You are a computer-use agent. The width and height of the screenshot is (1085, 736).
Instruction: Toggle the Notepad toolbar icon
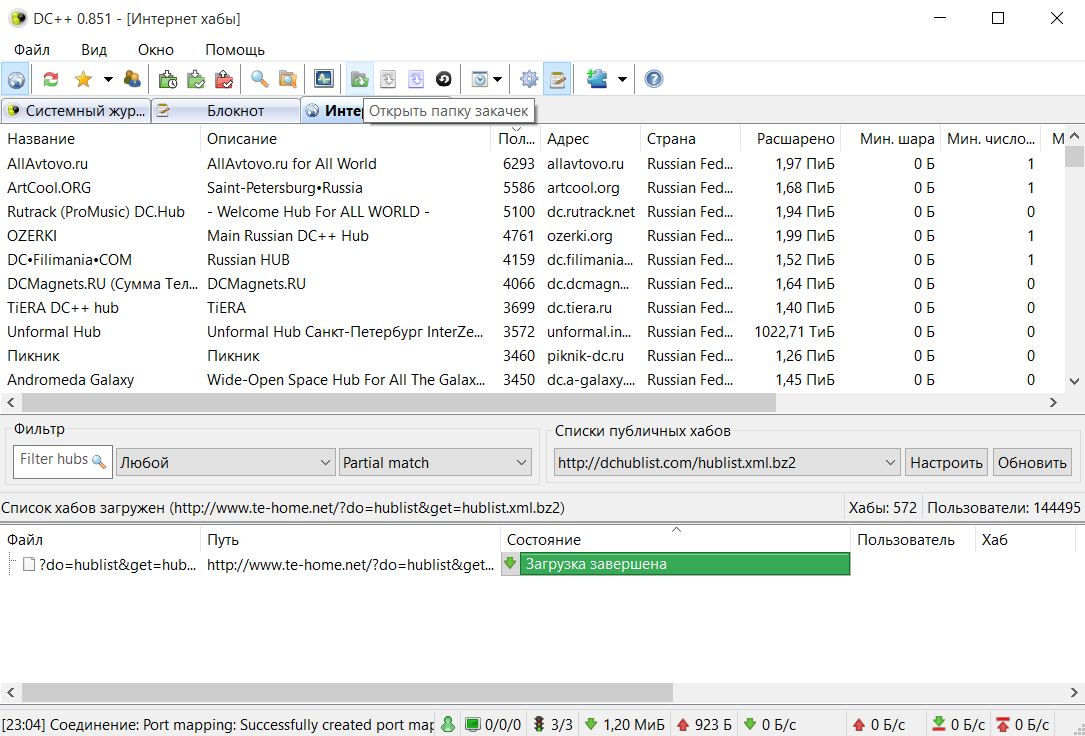click(x=557, y=80)
